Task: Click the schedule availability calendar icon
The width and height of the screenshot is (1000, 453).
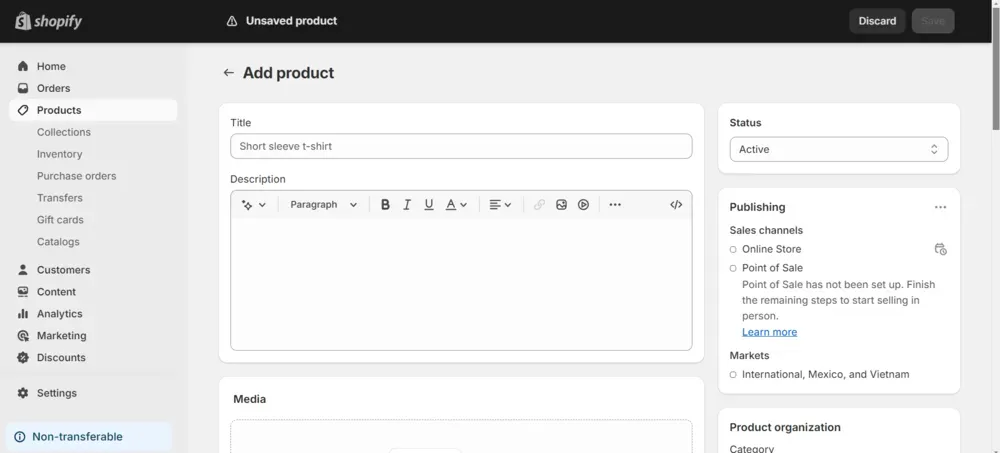Action: pyautogui.click(x=941, y=249)
